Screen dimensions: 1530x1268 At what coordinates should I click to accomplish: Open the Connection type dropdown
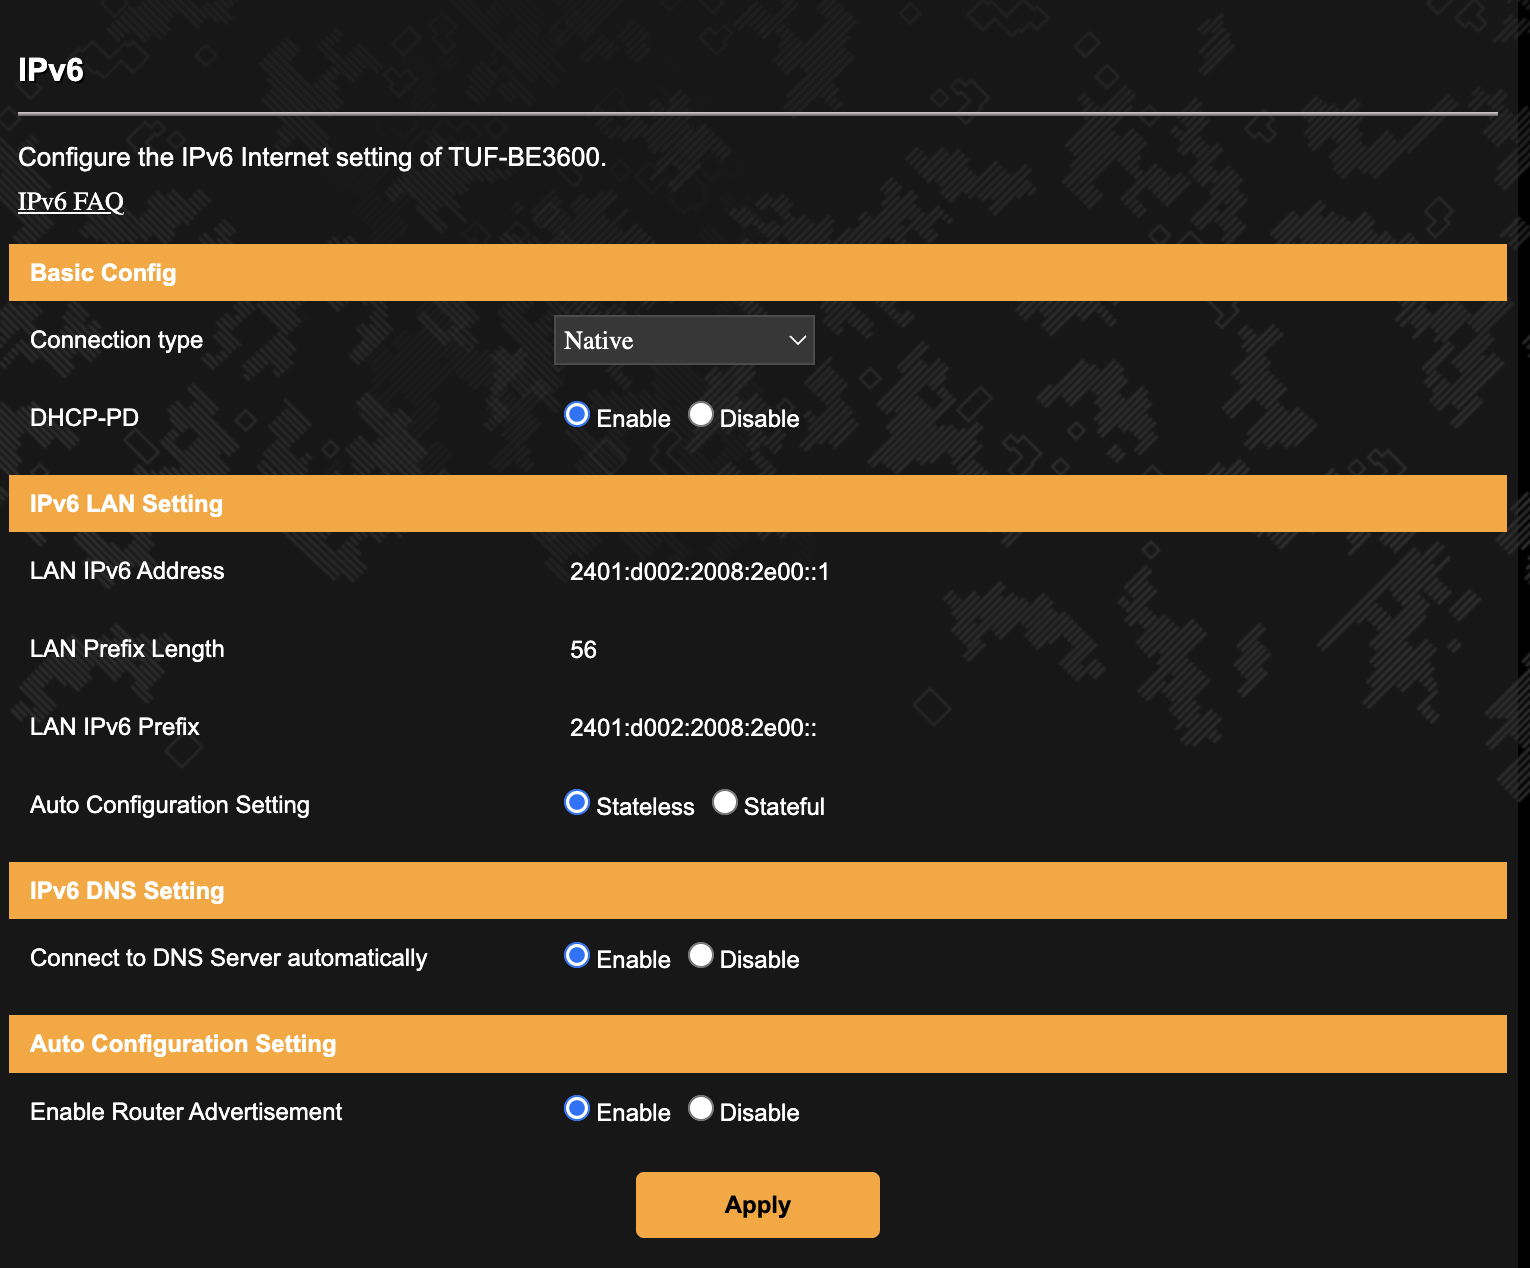tap(684, 340)
